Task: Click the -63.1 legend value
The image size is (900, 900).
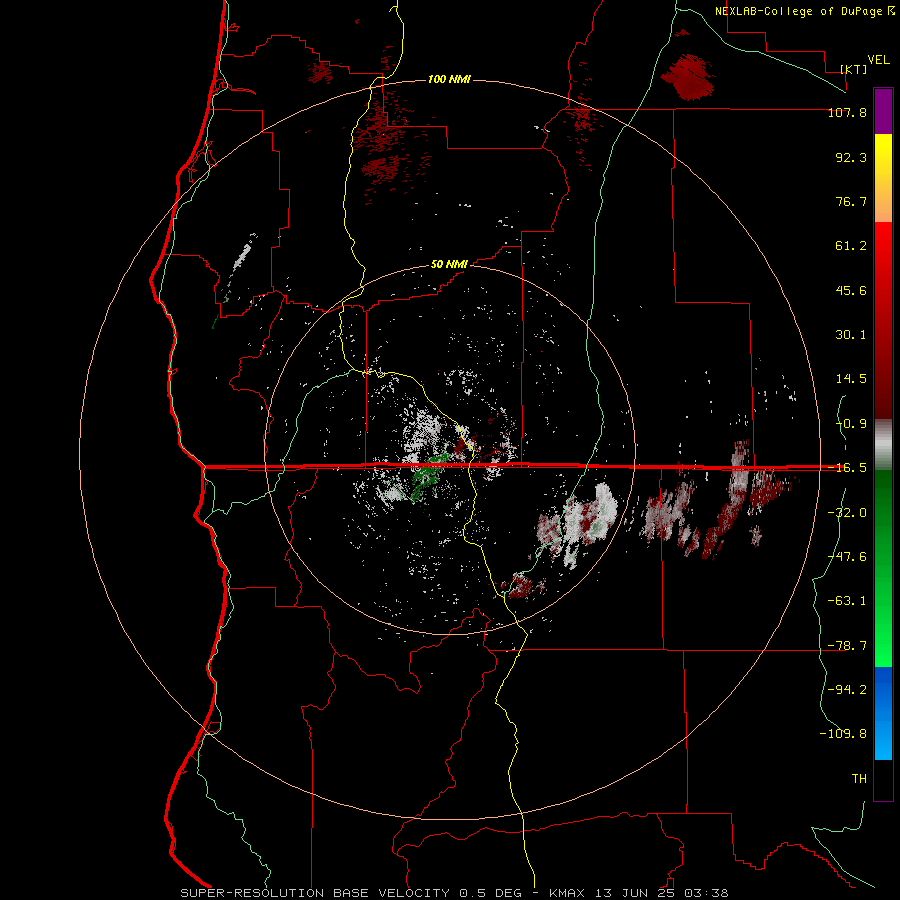Action: [x=847, y=601]
